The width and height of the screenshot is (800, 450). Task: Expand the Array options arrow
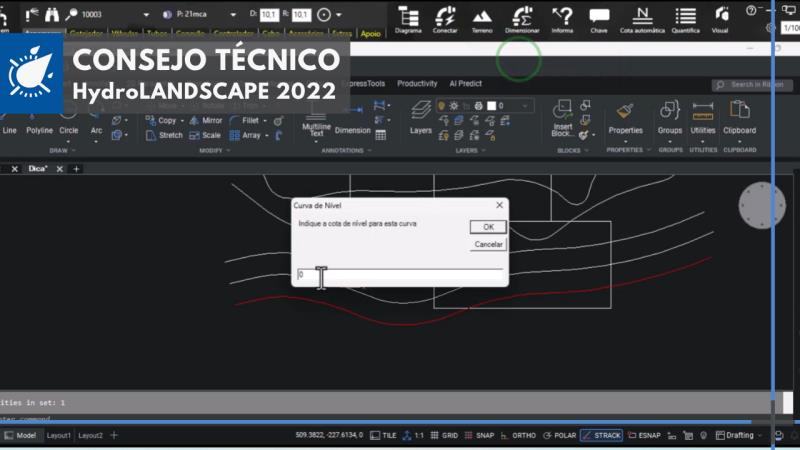point(266,136)
